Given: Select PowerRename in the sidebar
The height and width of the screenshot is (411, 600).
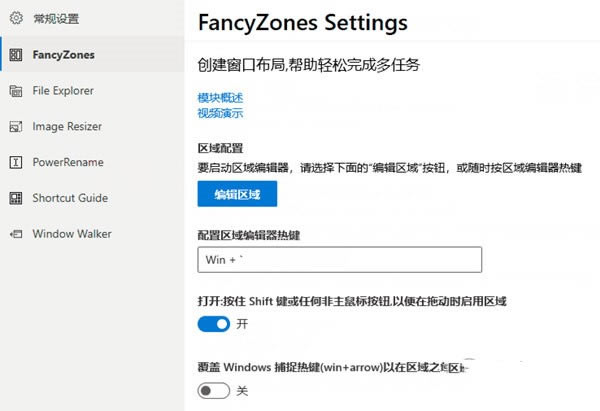Looking at the screenshot, I should tap(68, 162).
